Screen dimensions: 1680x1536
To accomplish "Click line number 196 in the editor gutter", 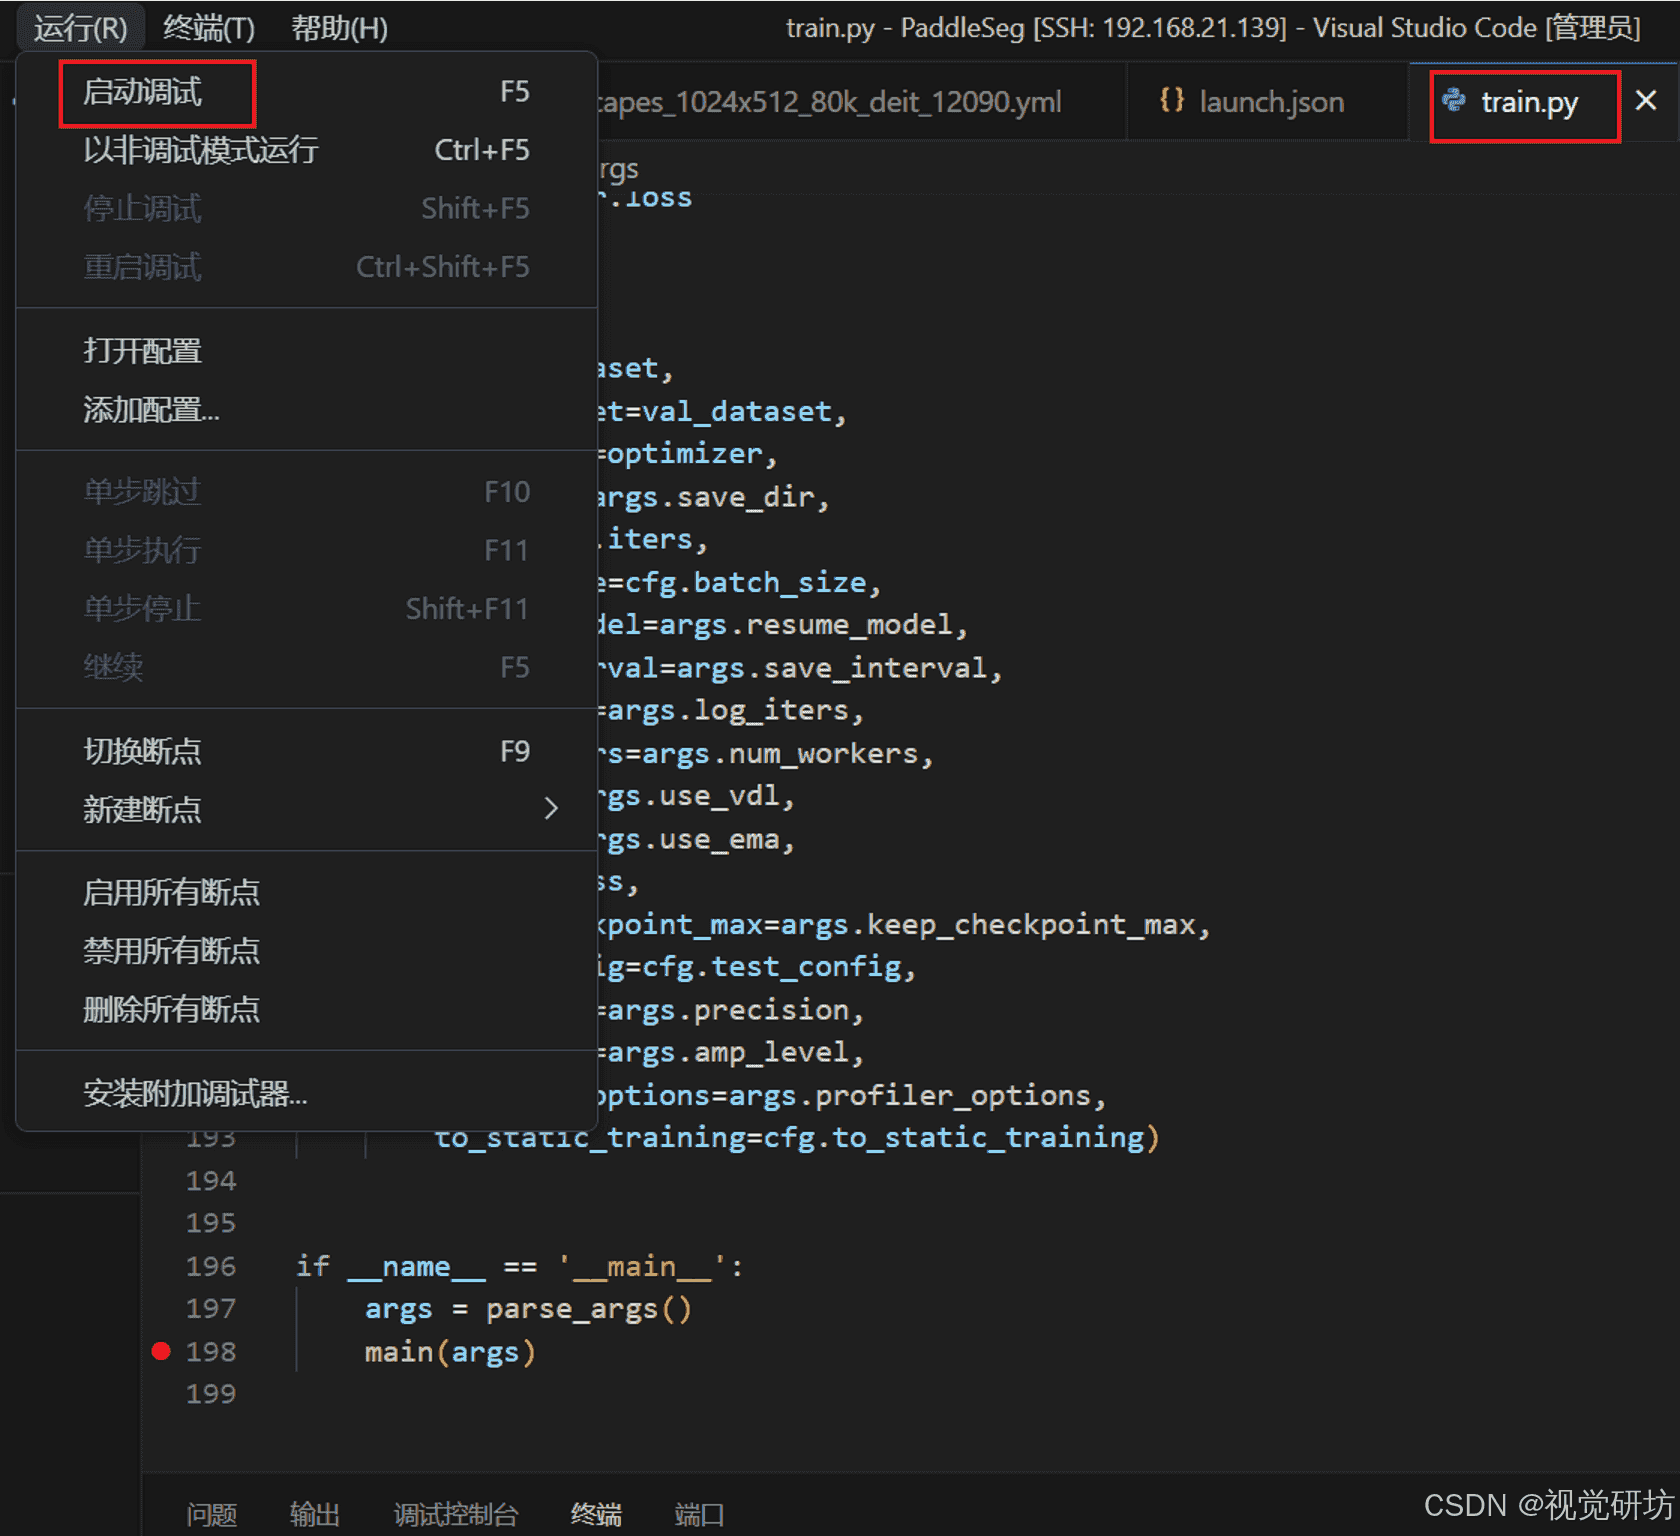I will (211, 1265).
